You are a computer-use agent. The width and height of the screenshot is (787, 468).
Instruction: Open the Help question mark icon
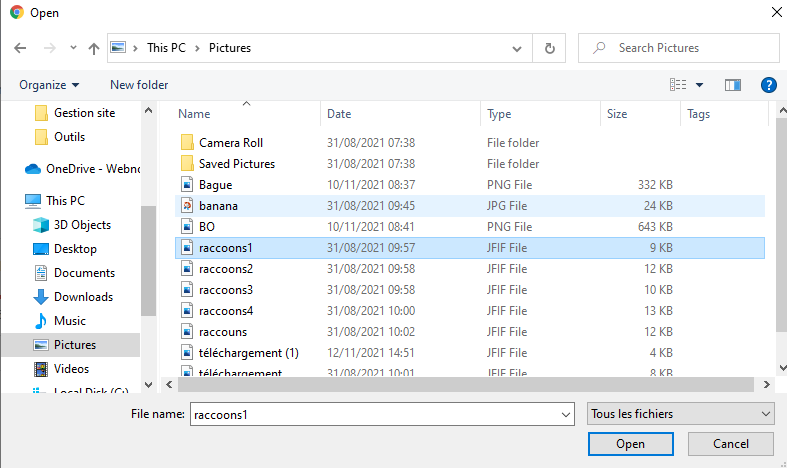click(x=768, y=85)
